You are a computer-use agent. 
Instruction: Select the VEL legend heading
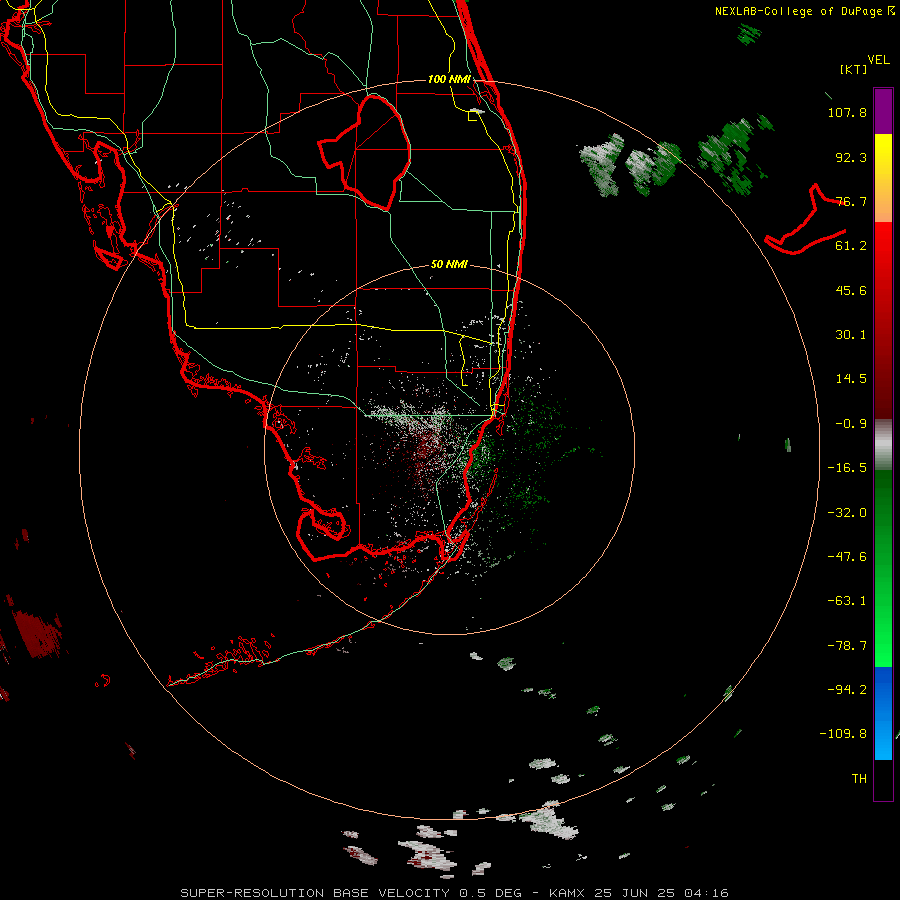click(x=878, y=60)
